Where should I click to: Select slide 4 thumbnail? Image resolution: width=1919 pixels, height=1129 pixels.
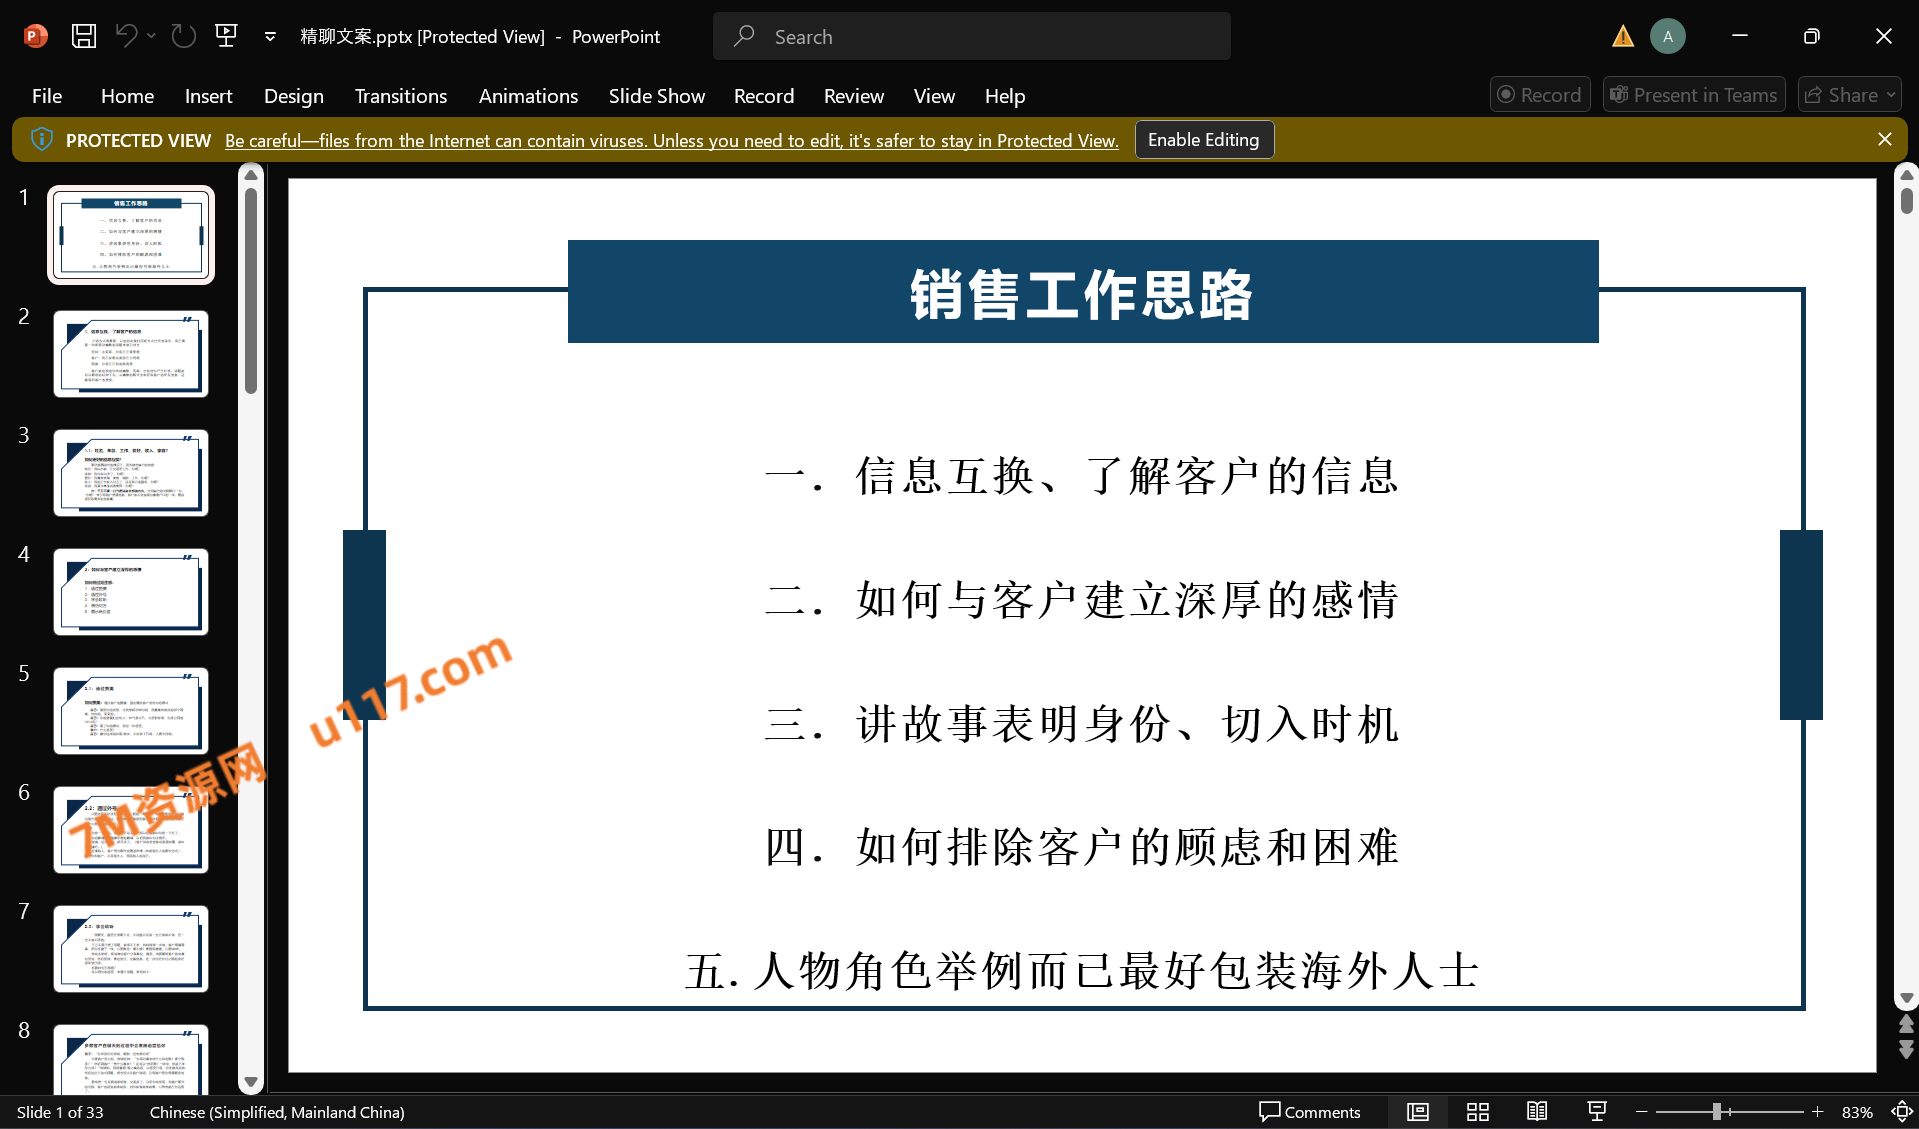(131, 592)
